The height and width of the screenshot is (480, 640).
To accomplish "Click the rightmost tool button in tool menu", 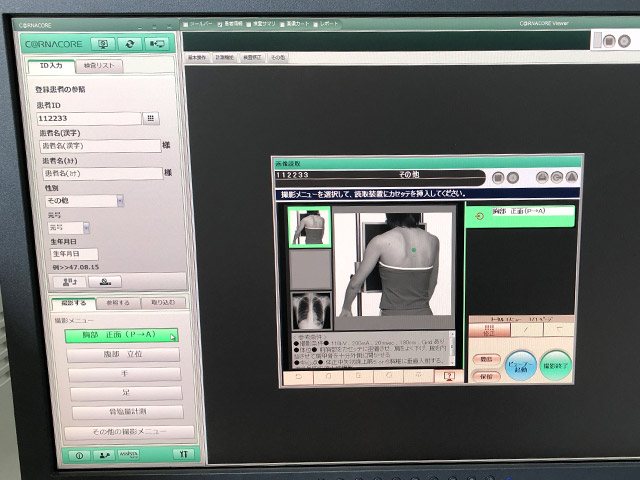I will (x=559, y=329).
